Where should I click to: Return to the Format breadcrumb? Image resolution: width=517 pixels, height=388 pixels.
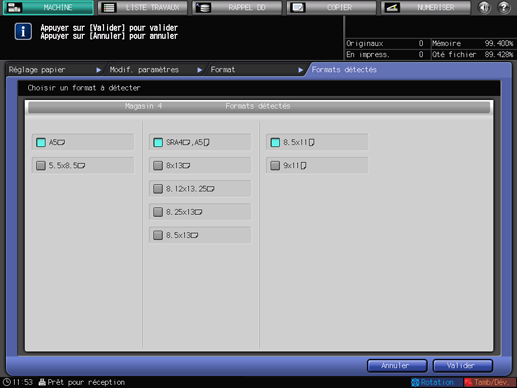223,70
